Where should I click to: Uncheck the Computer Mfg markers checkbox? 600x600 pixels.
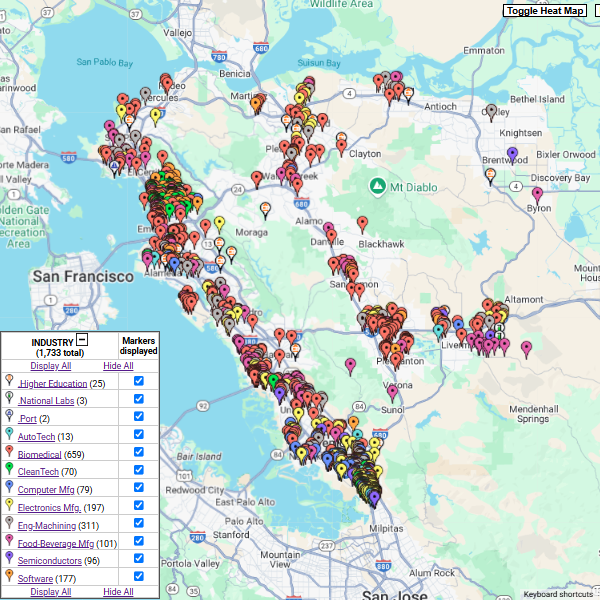pos(139,488)
